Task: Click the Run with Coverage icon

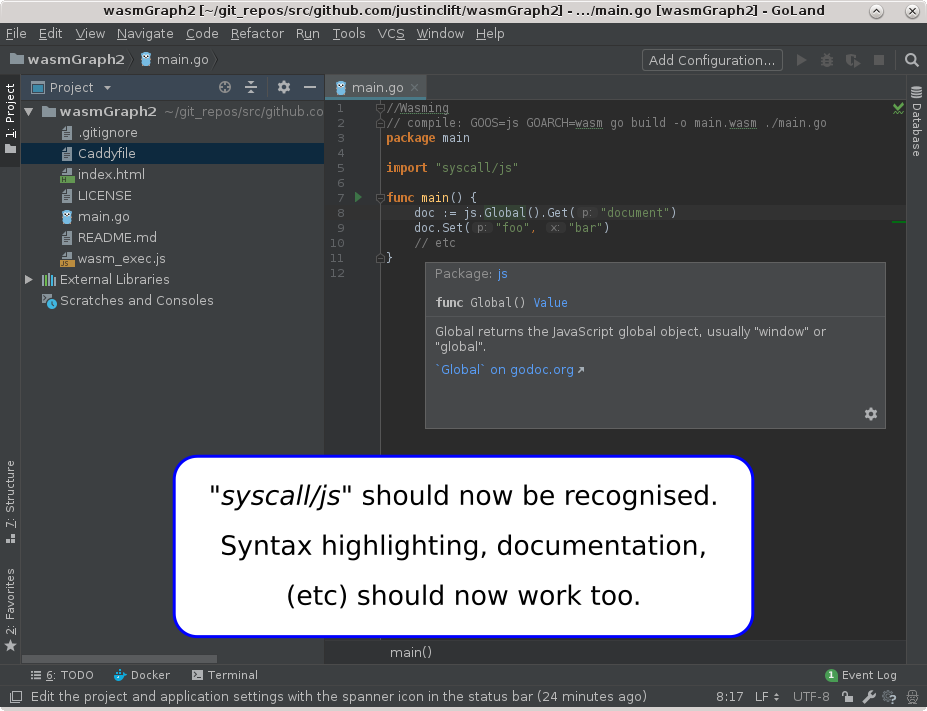Action: (x=853, y=60)
